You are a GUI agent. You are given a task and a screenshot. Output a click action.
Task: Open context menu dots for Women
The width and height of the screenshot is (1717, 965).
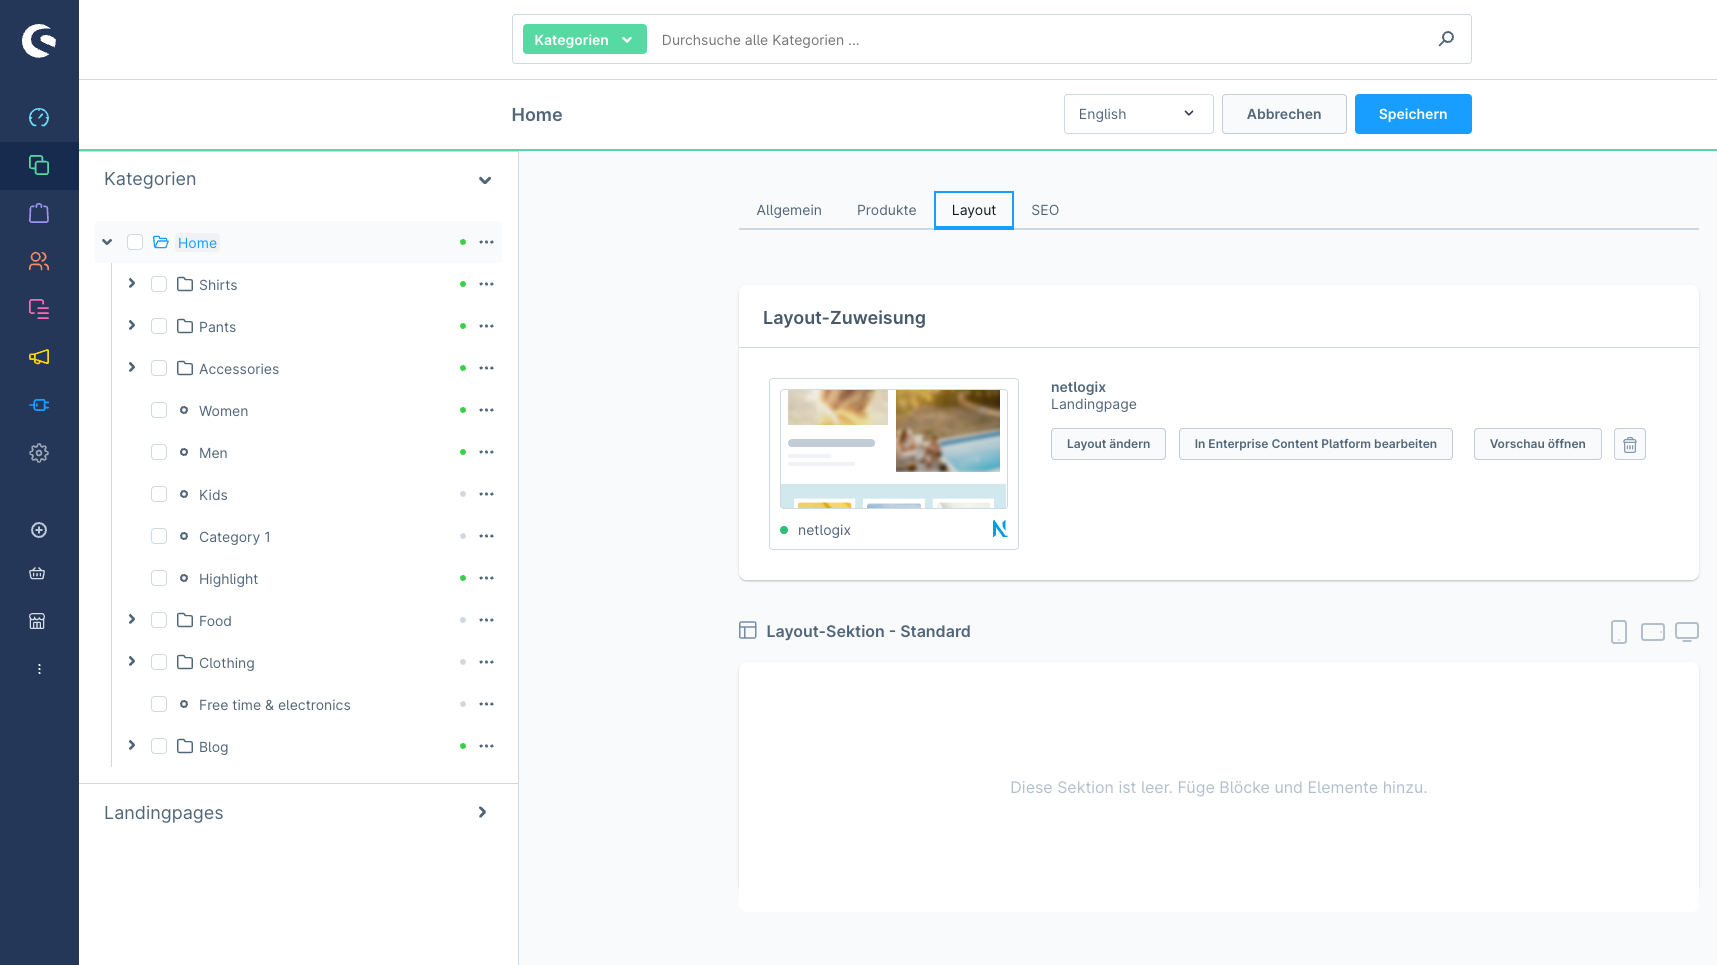click(x=487, y=410)
